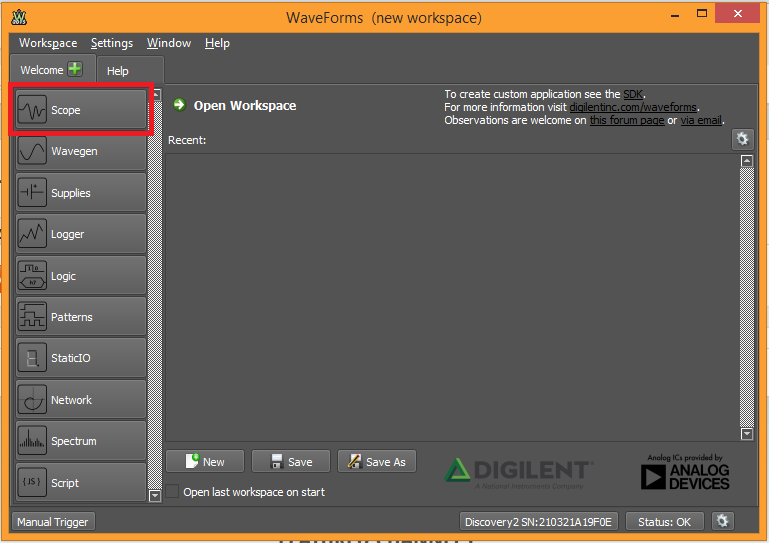
Task: Open the Settings menu
Action: tap(112, 43)
